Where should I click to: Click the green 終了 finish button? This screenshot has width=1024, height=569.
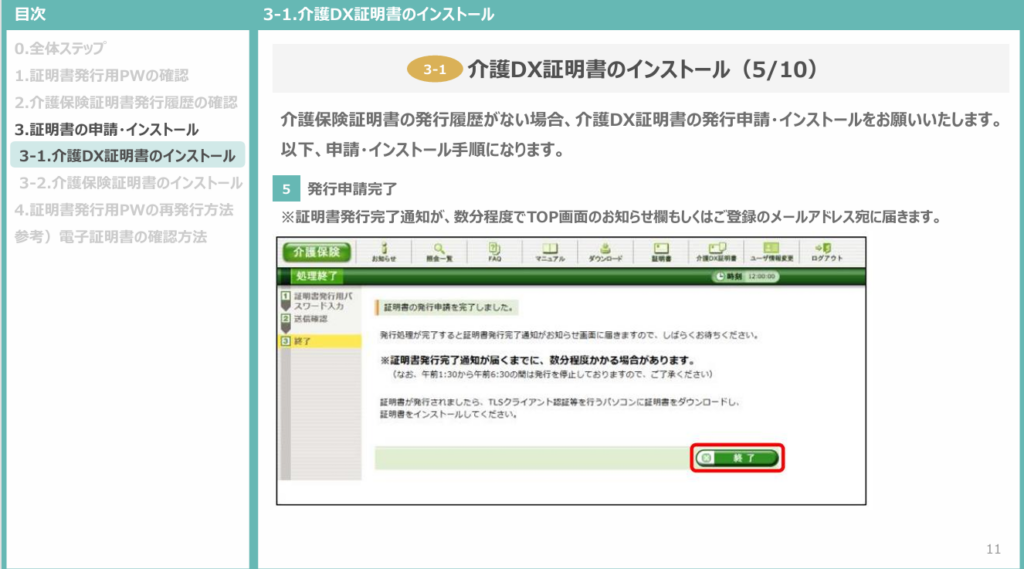737,458
